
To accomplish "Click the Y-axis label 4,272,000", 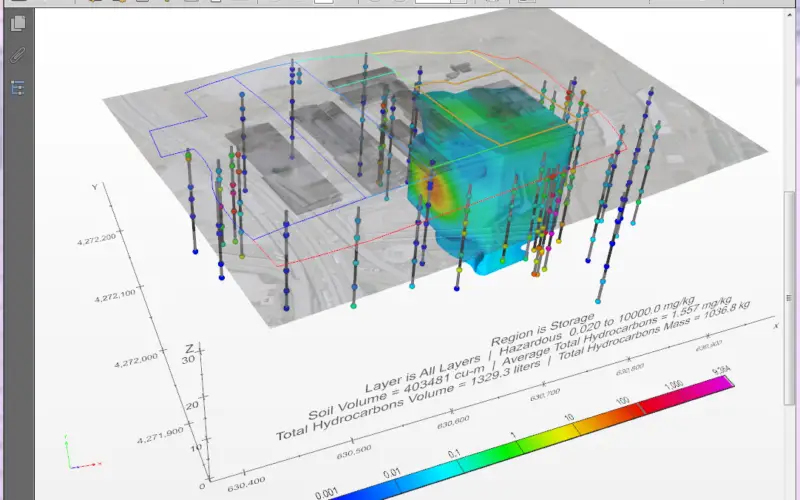I will (136, 361).
